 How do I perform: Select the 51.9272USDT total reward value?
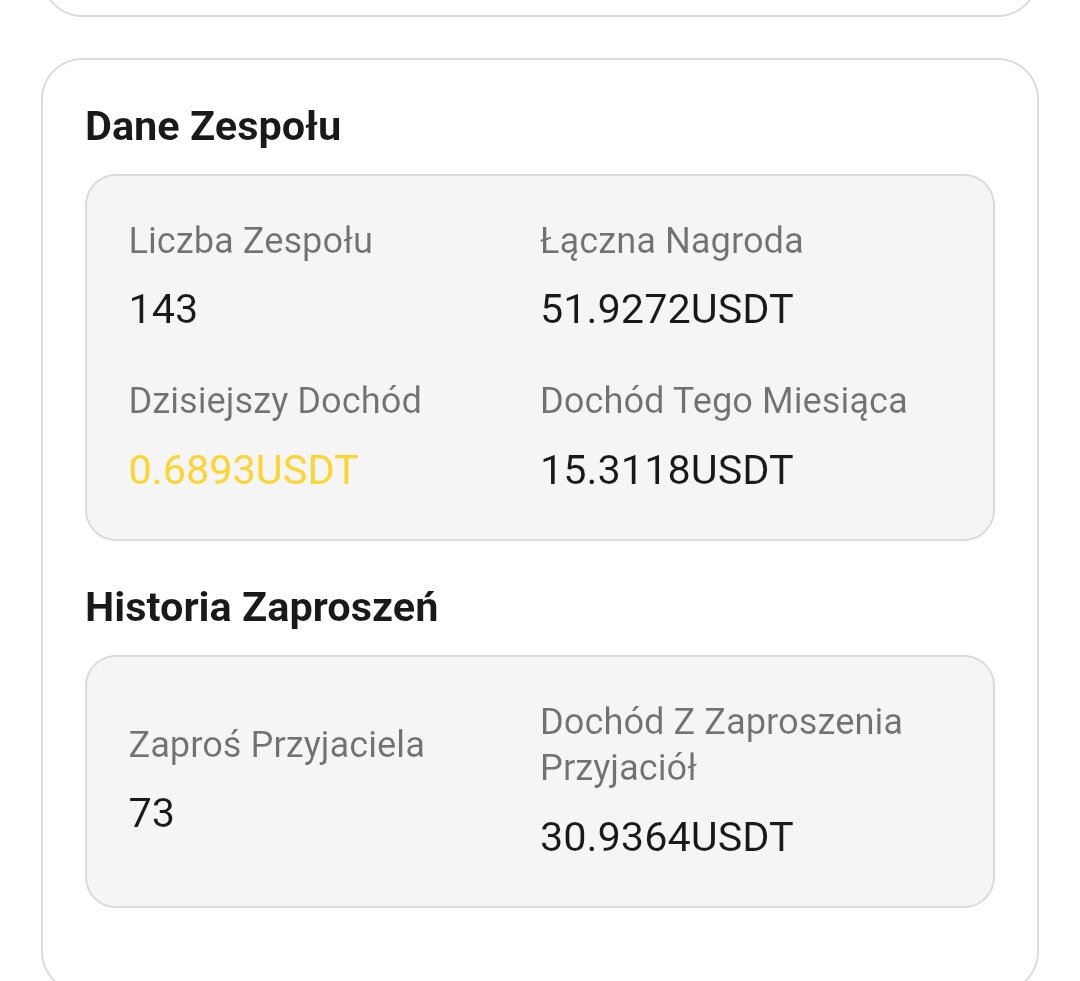(x=666, y=309)
